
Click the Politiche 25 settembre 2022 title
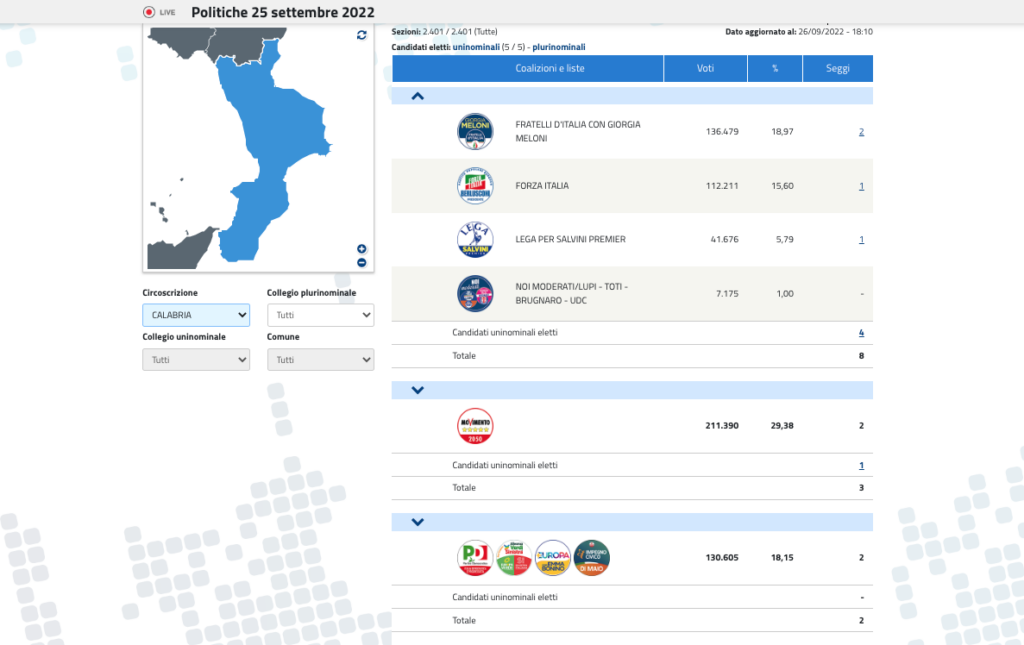coord(283,12)
